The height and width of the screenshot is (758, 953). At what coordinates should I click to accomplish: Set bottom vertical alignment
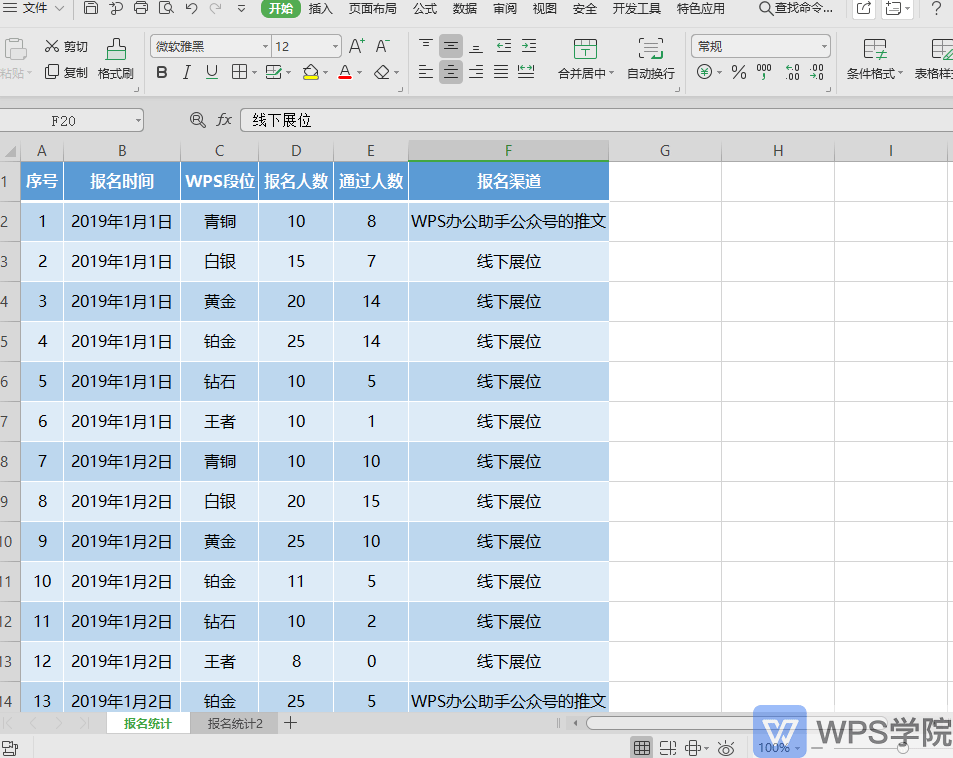pos(476,46)
